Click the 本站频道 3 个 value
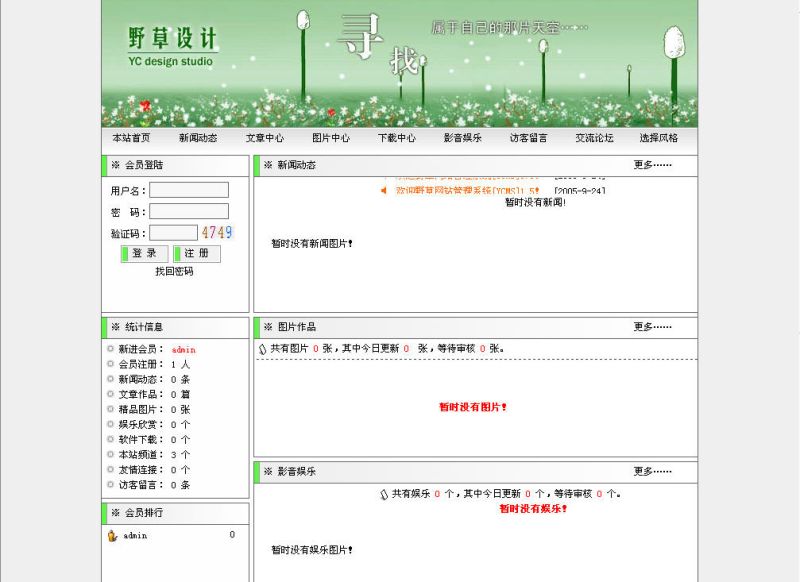Image resolution: width=800 pixels, height=582 pixels. (180, 454)
